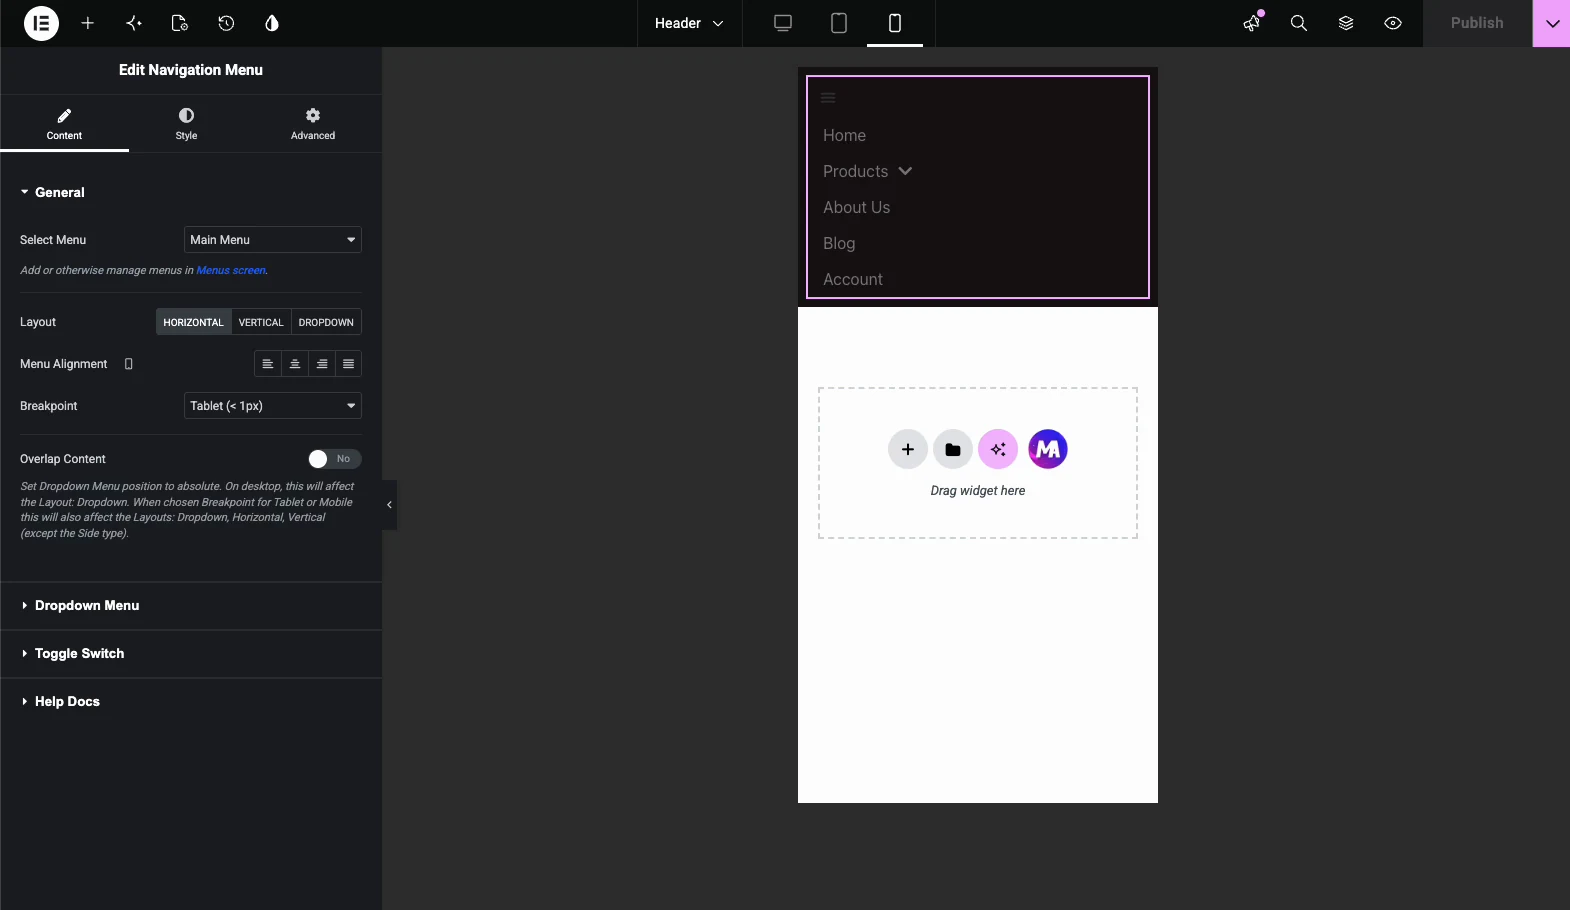Collapse the left panel with arrow handle
Screen dimensions: 1570x910
click(x=389, y=505)
